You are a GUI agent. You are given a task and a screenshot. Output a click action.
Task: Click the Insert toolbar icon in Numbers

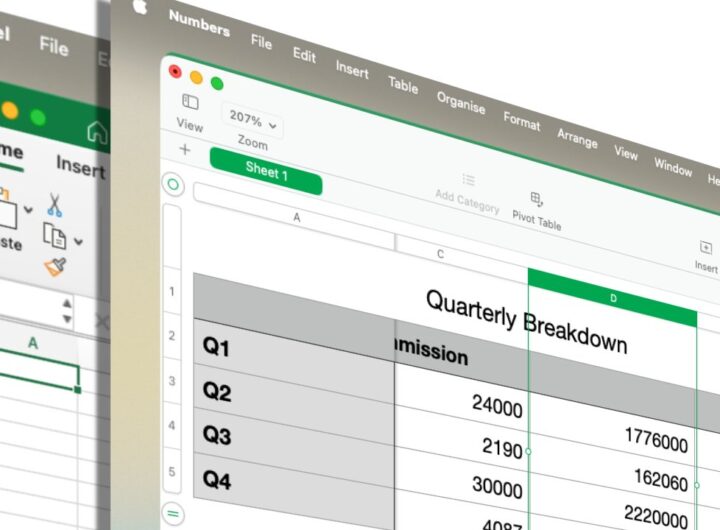706,248
